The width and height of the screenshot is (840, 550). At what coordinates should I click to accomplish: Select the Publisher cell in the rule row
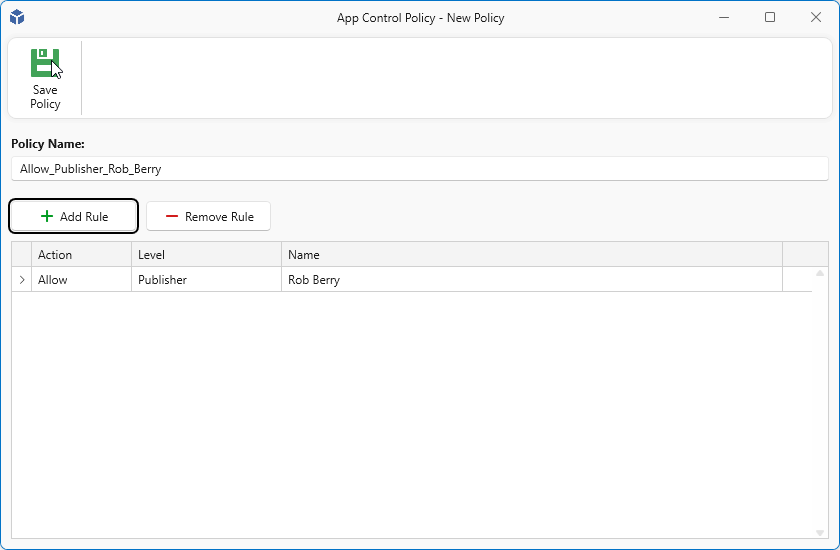point(206,280)
